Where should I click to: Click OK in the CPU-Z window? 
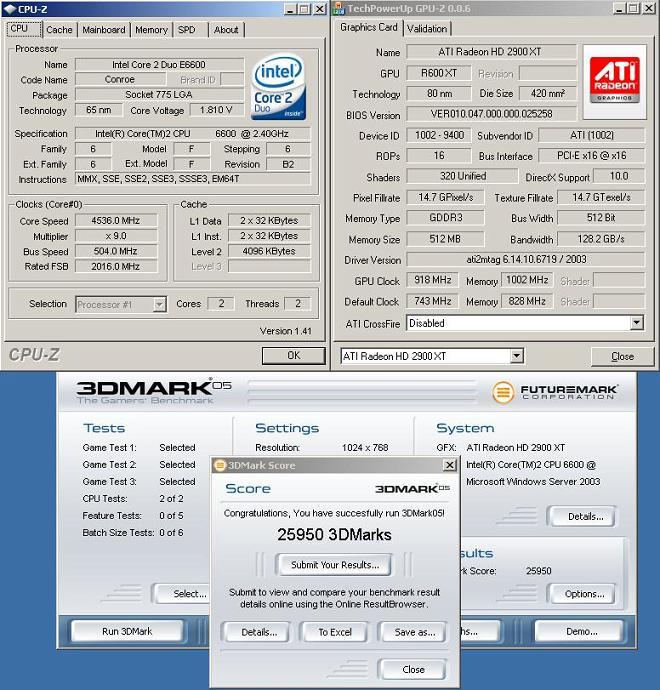[293, 356]
